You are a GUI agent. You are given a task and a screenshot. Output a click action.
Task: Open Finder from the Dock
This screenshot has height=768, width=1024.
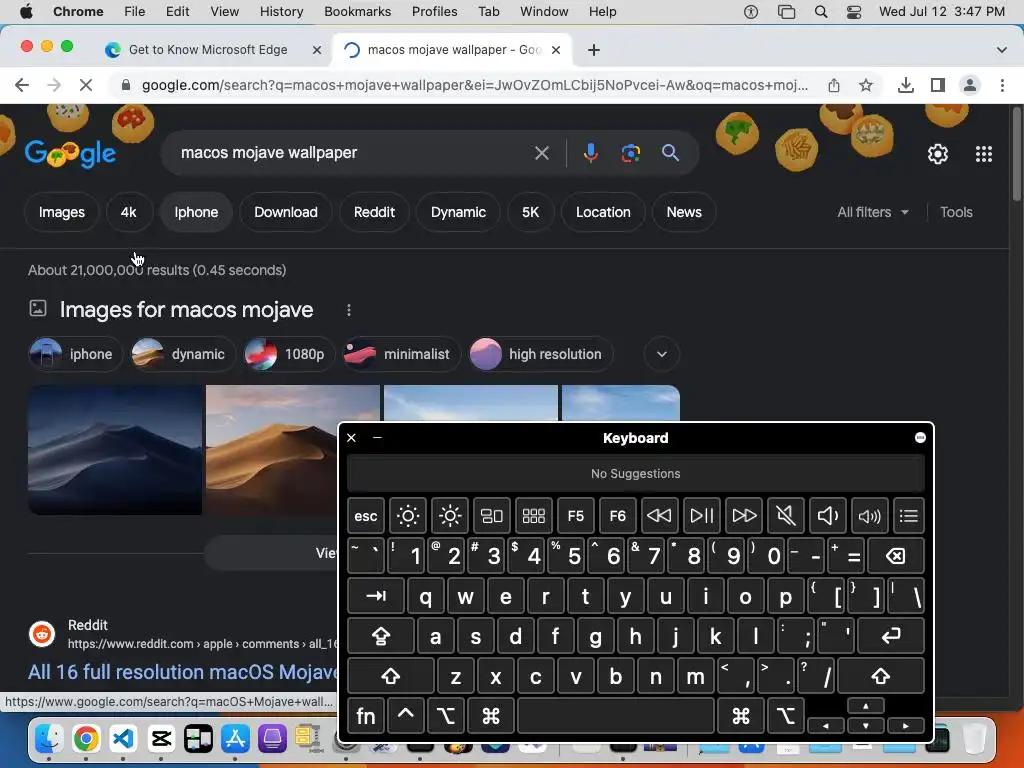pos(49,739)
